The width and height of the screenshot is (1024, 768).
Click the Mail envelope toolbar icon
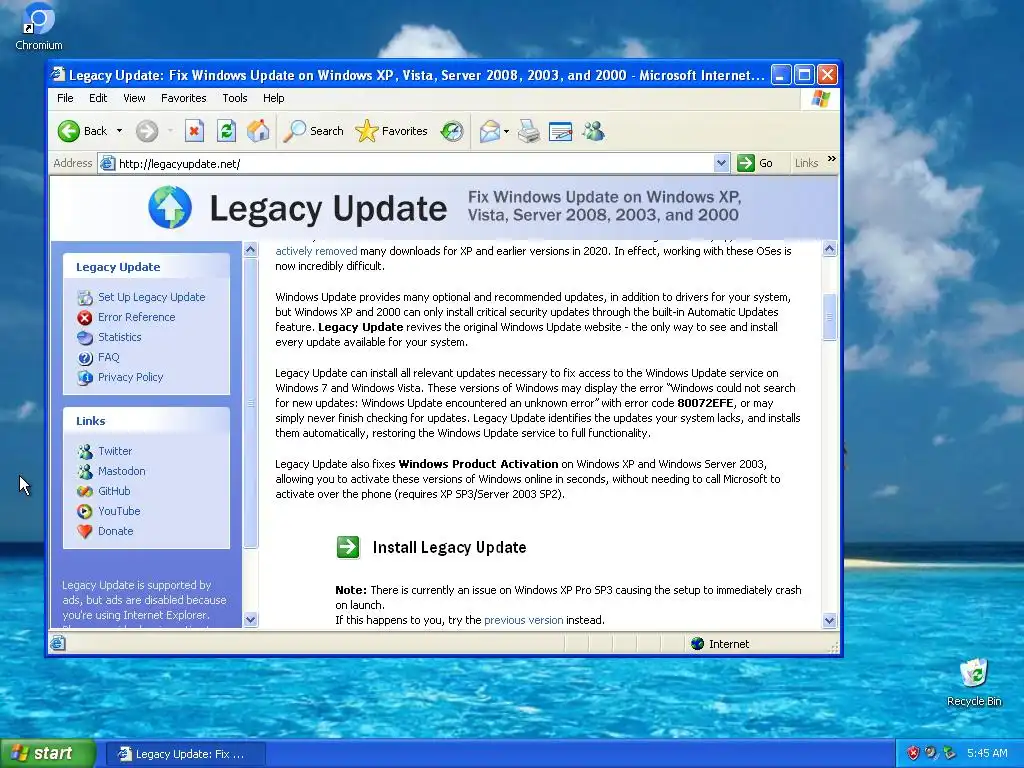click(489, 131)
